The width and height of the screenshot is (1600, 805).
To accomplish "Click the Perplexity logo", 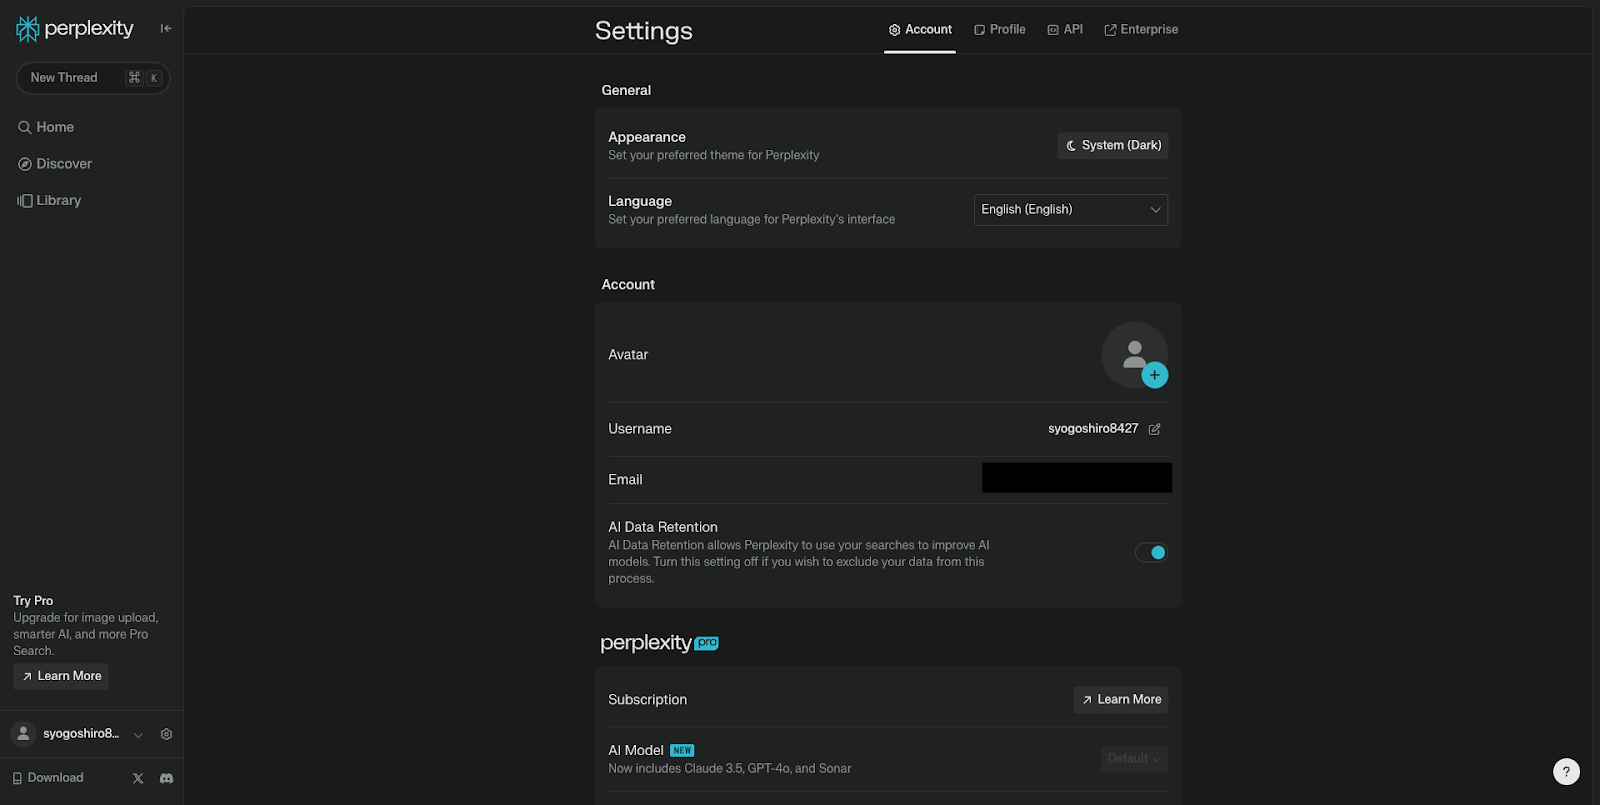I will (x=75, y=29).
